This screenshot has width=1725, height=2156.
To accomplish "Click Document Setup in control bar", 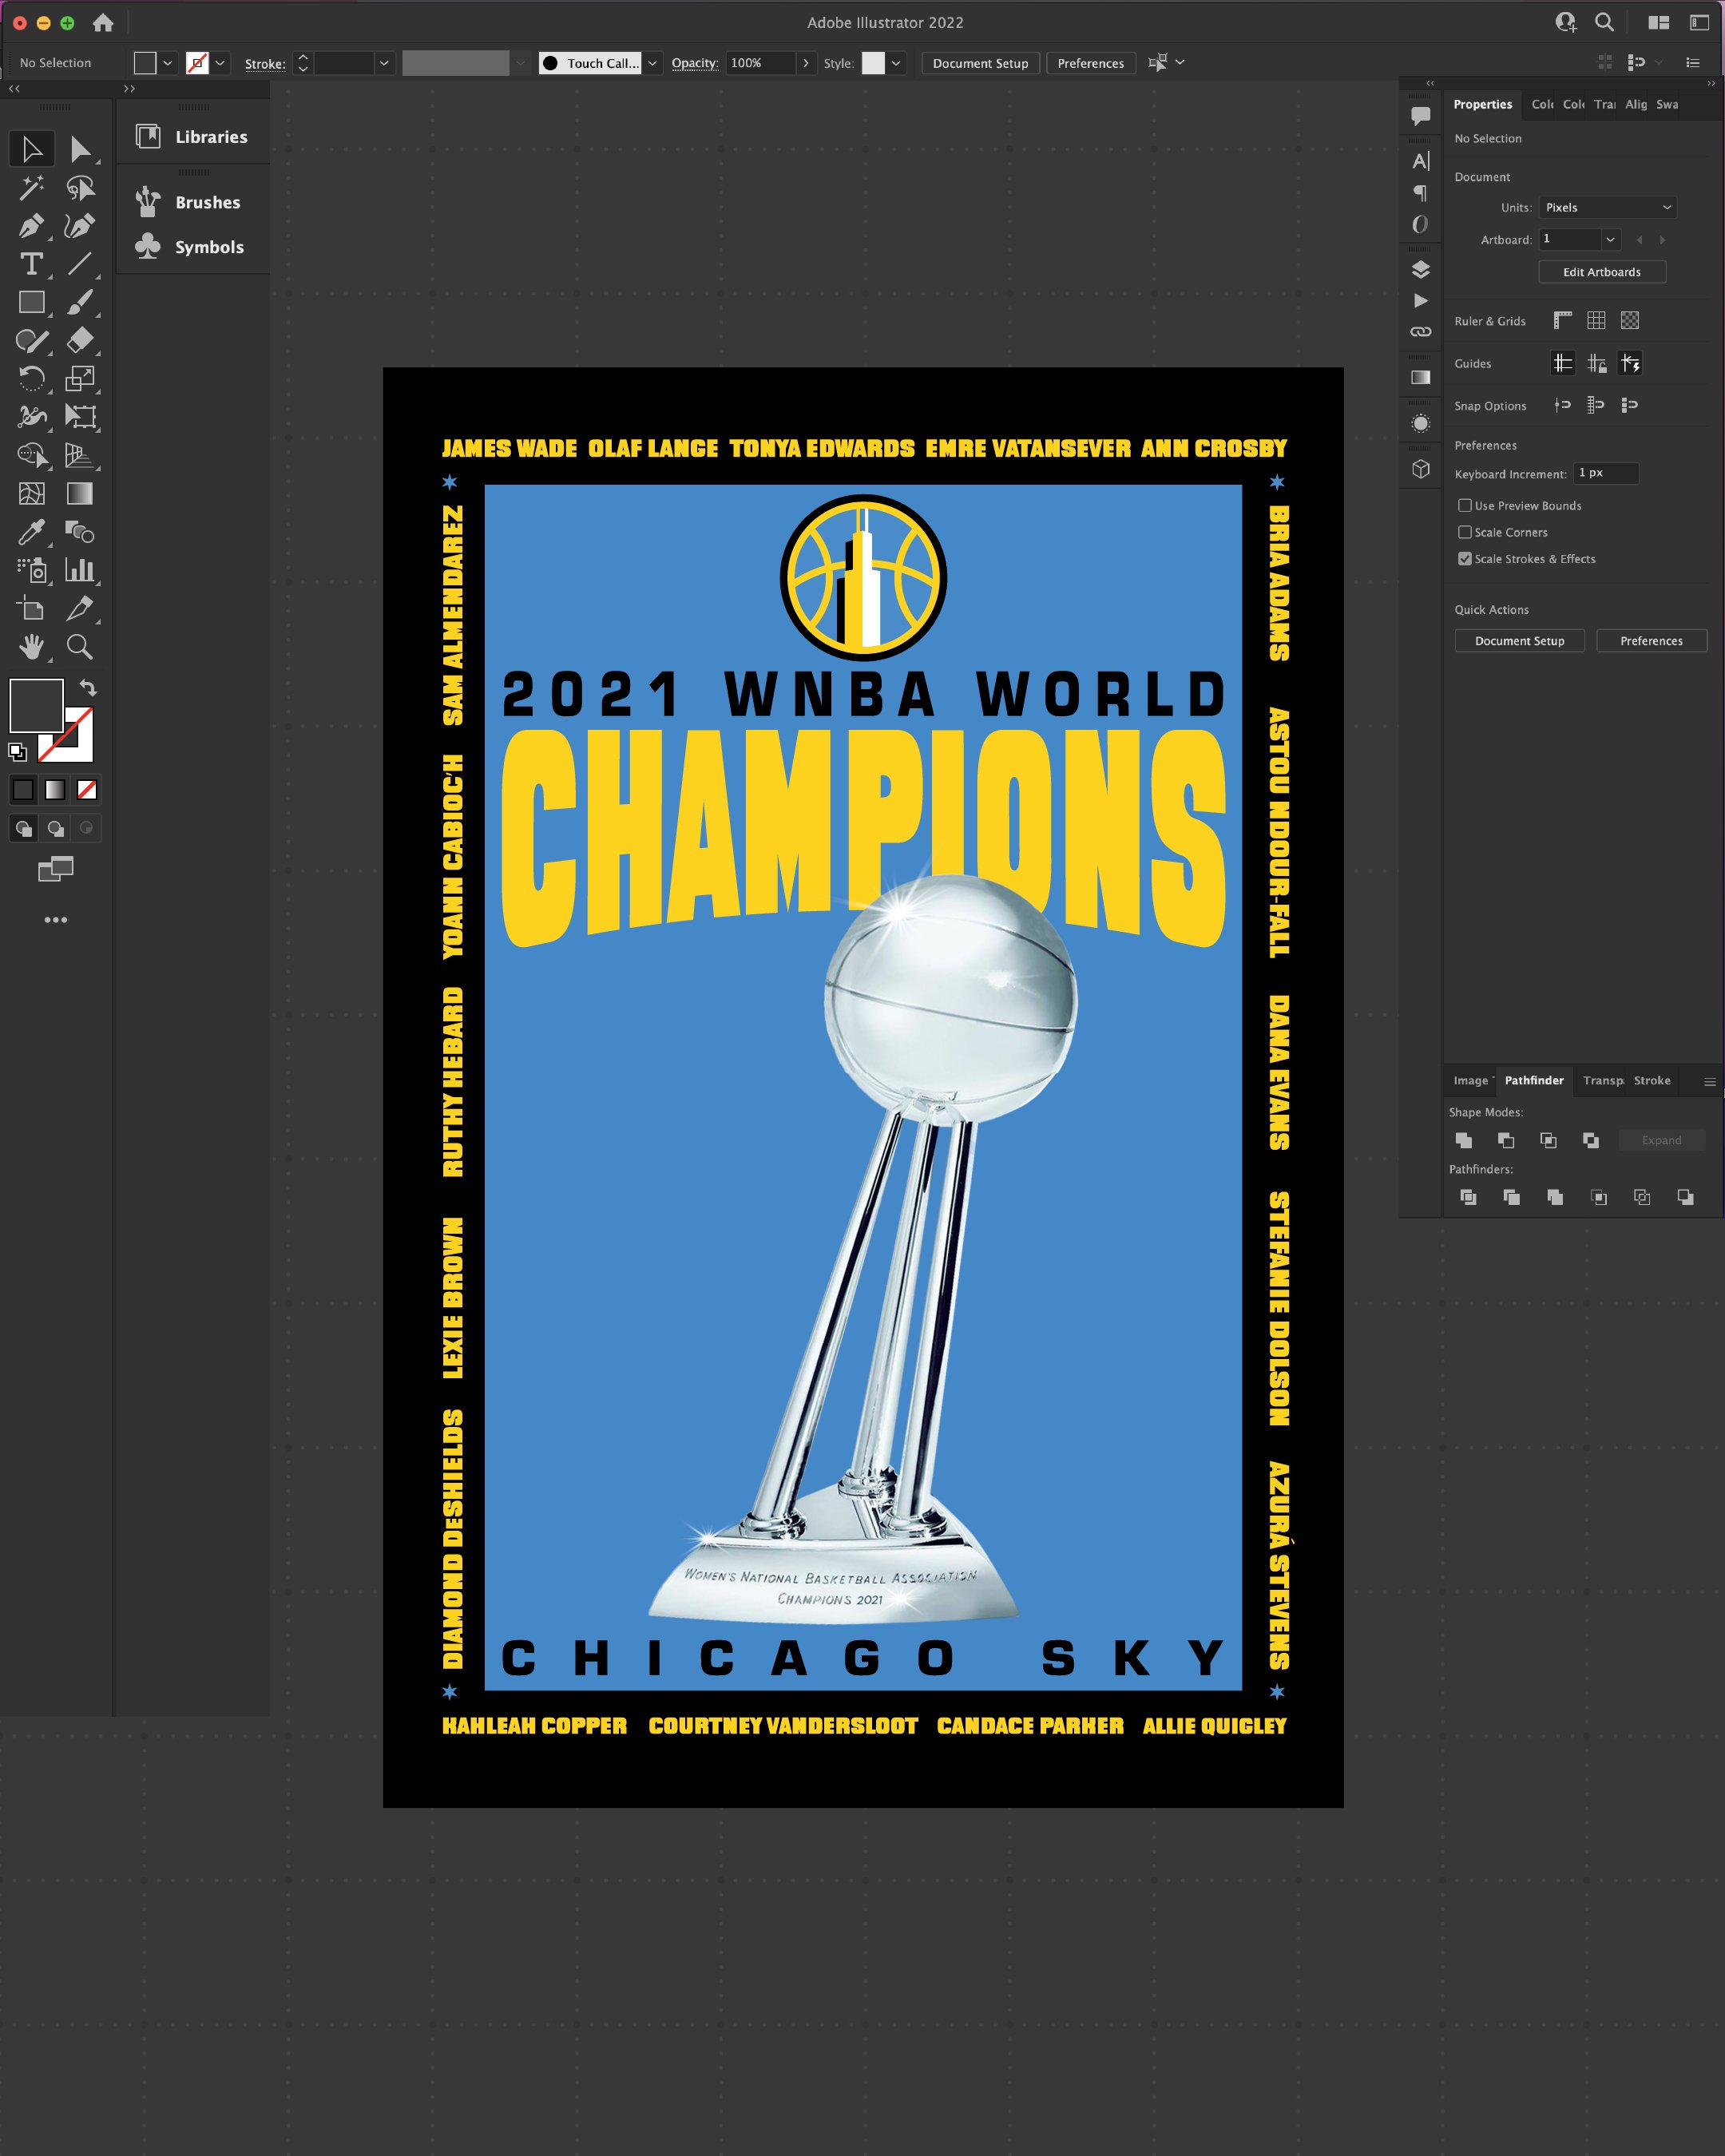I will coord(980,63).
